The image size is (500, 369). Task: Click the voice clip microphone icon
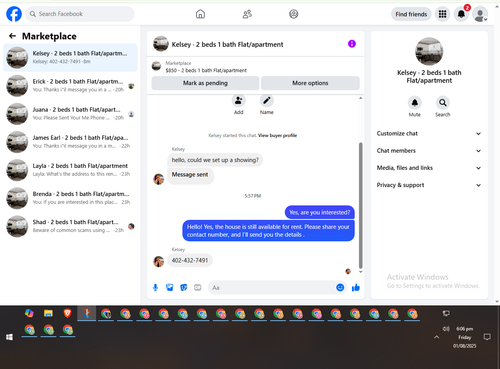(155, 287)
